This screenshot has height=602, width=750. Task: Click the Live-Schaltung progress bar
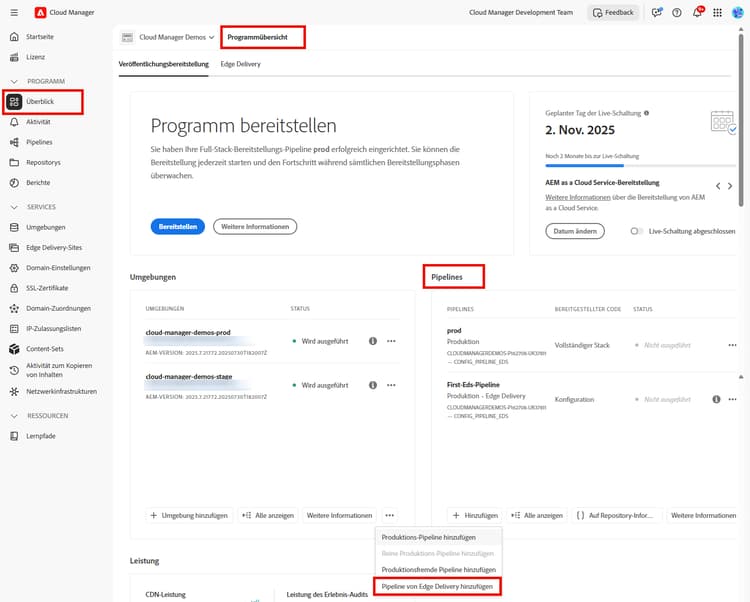point(640,165)
